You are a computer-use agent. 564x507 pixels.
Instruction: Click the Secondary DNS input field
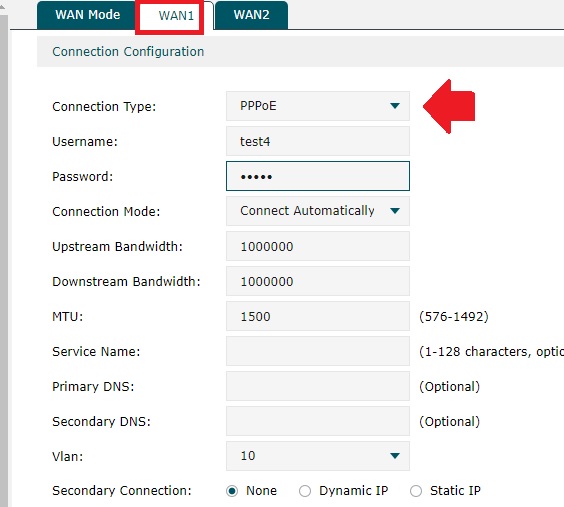pyautogui.click(x=318, y=421)
